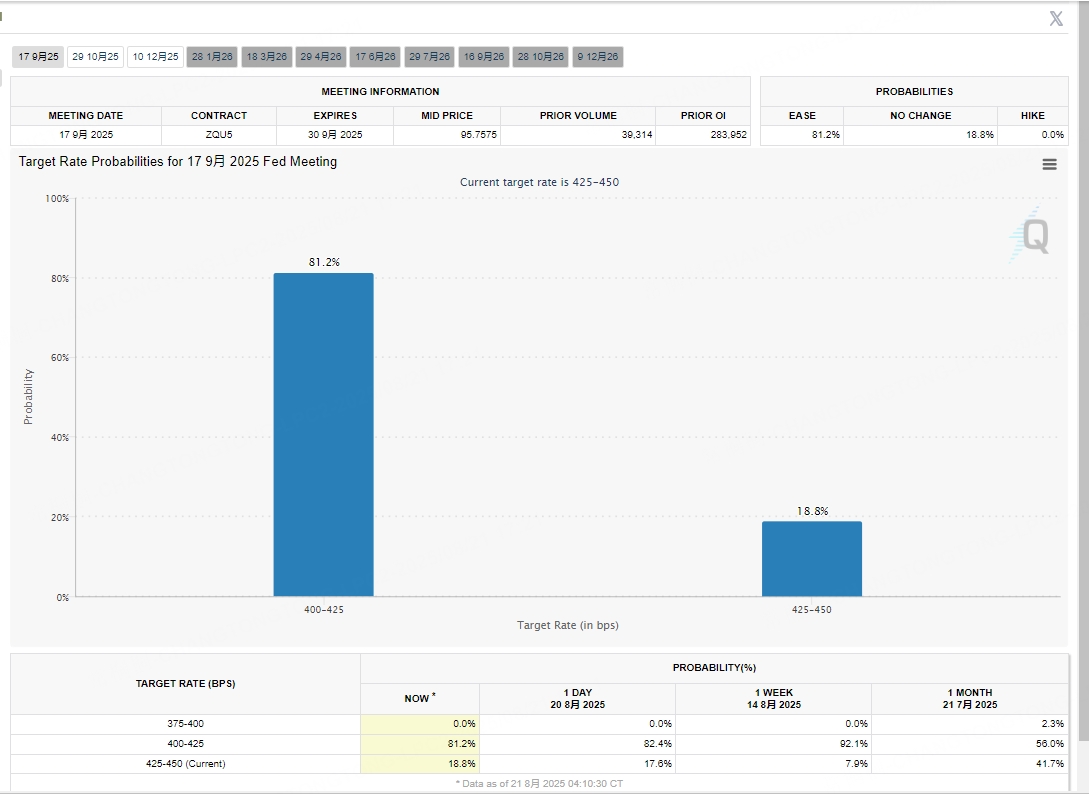The image size is (1089, 794).
Task: Open the 9 12月26 meeting tab
Action: pos(598,57)
